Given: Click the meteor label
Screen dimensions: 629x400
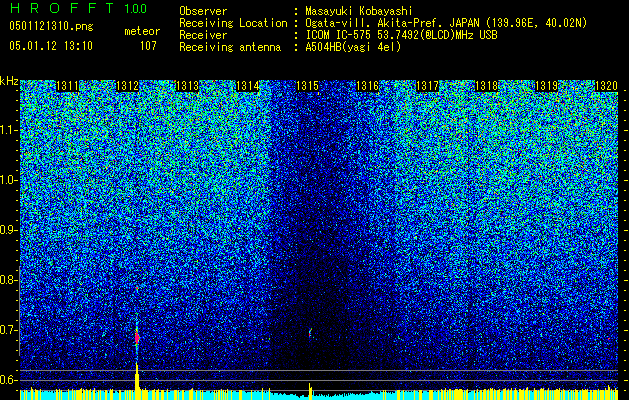Looking at the screenshot, I should coord(142,31).
